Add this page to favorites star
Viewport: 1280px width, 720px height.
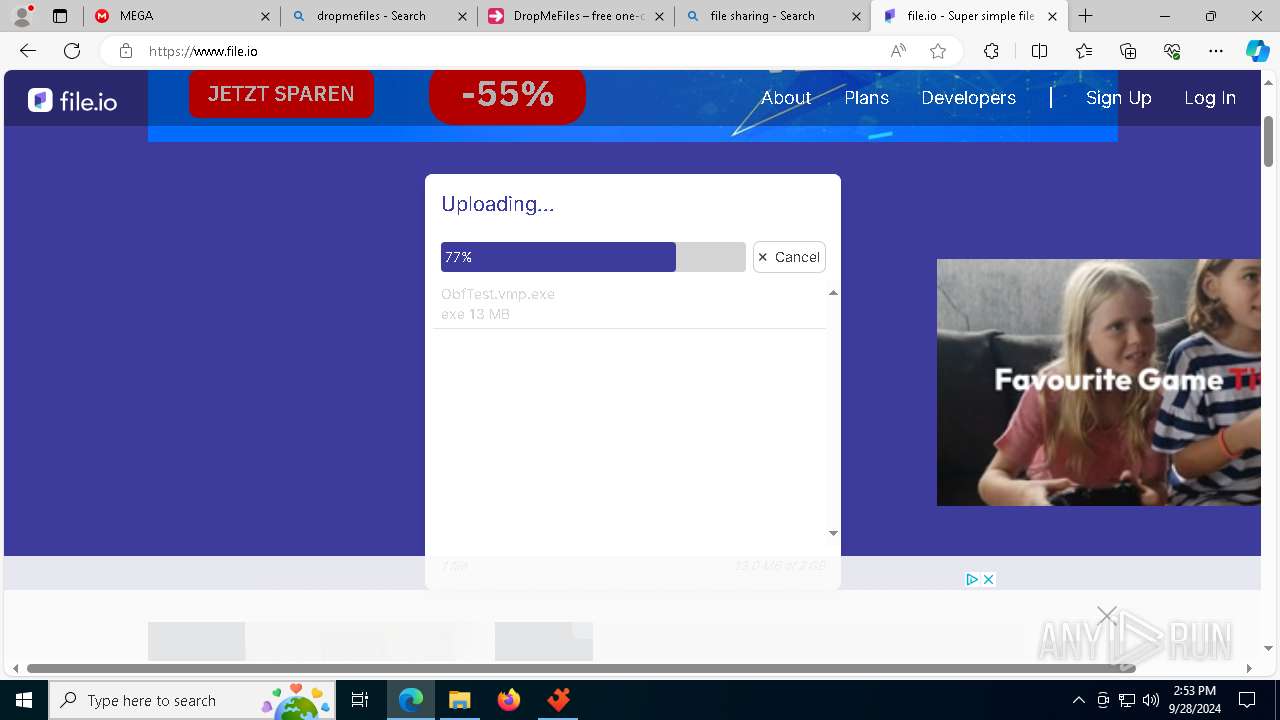(938, 51)
